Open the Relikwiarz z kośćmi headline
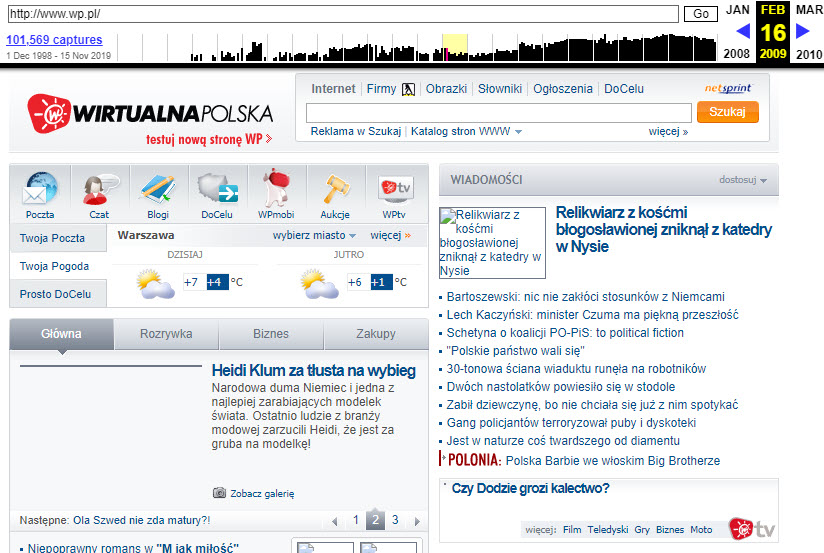This screenshot has height=553, width=824. tap(664, 230)
